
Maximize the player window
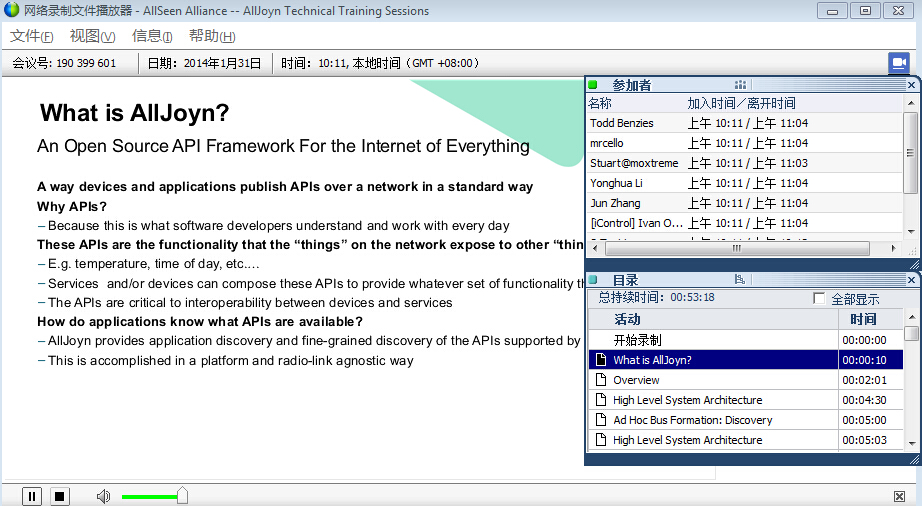(x=865, y=11)
